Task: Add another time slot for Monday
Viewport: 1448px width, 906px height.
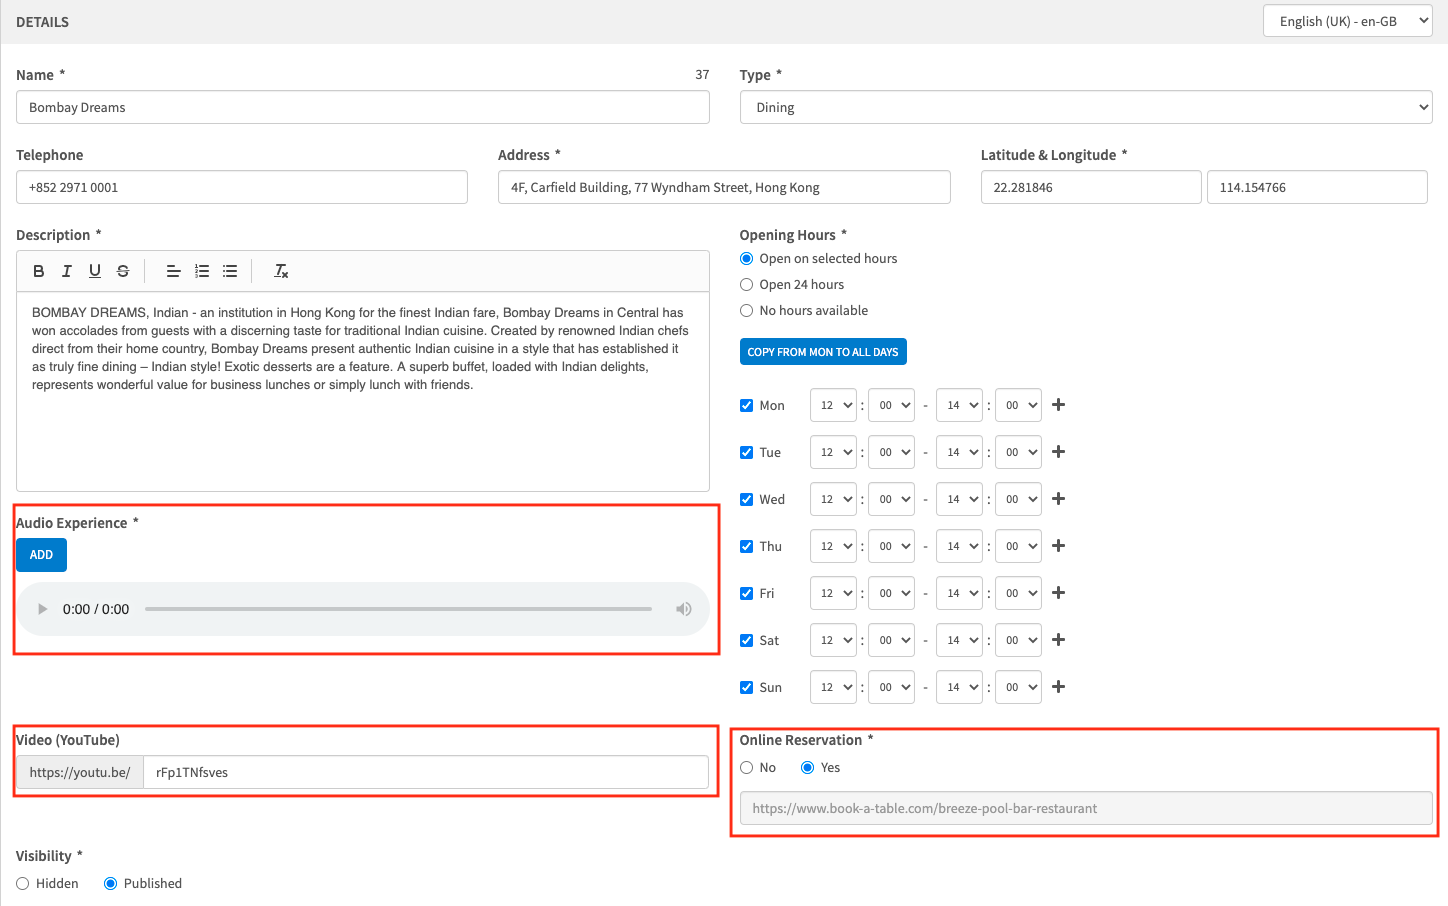Action: point(1059,405)
